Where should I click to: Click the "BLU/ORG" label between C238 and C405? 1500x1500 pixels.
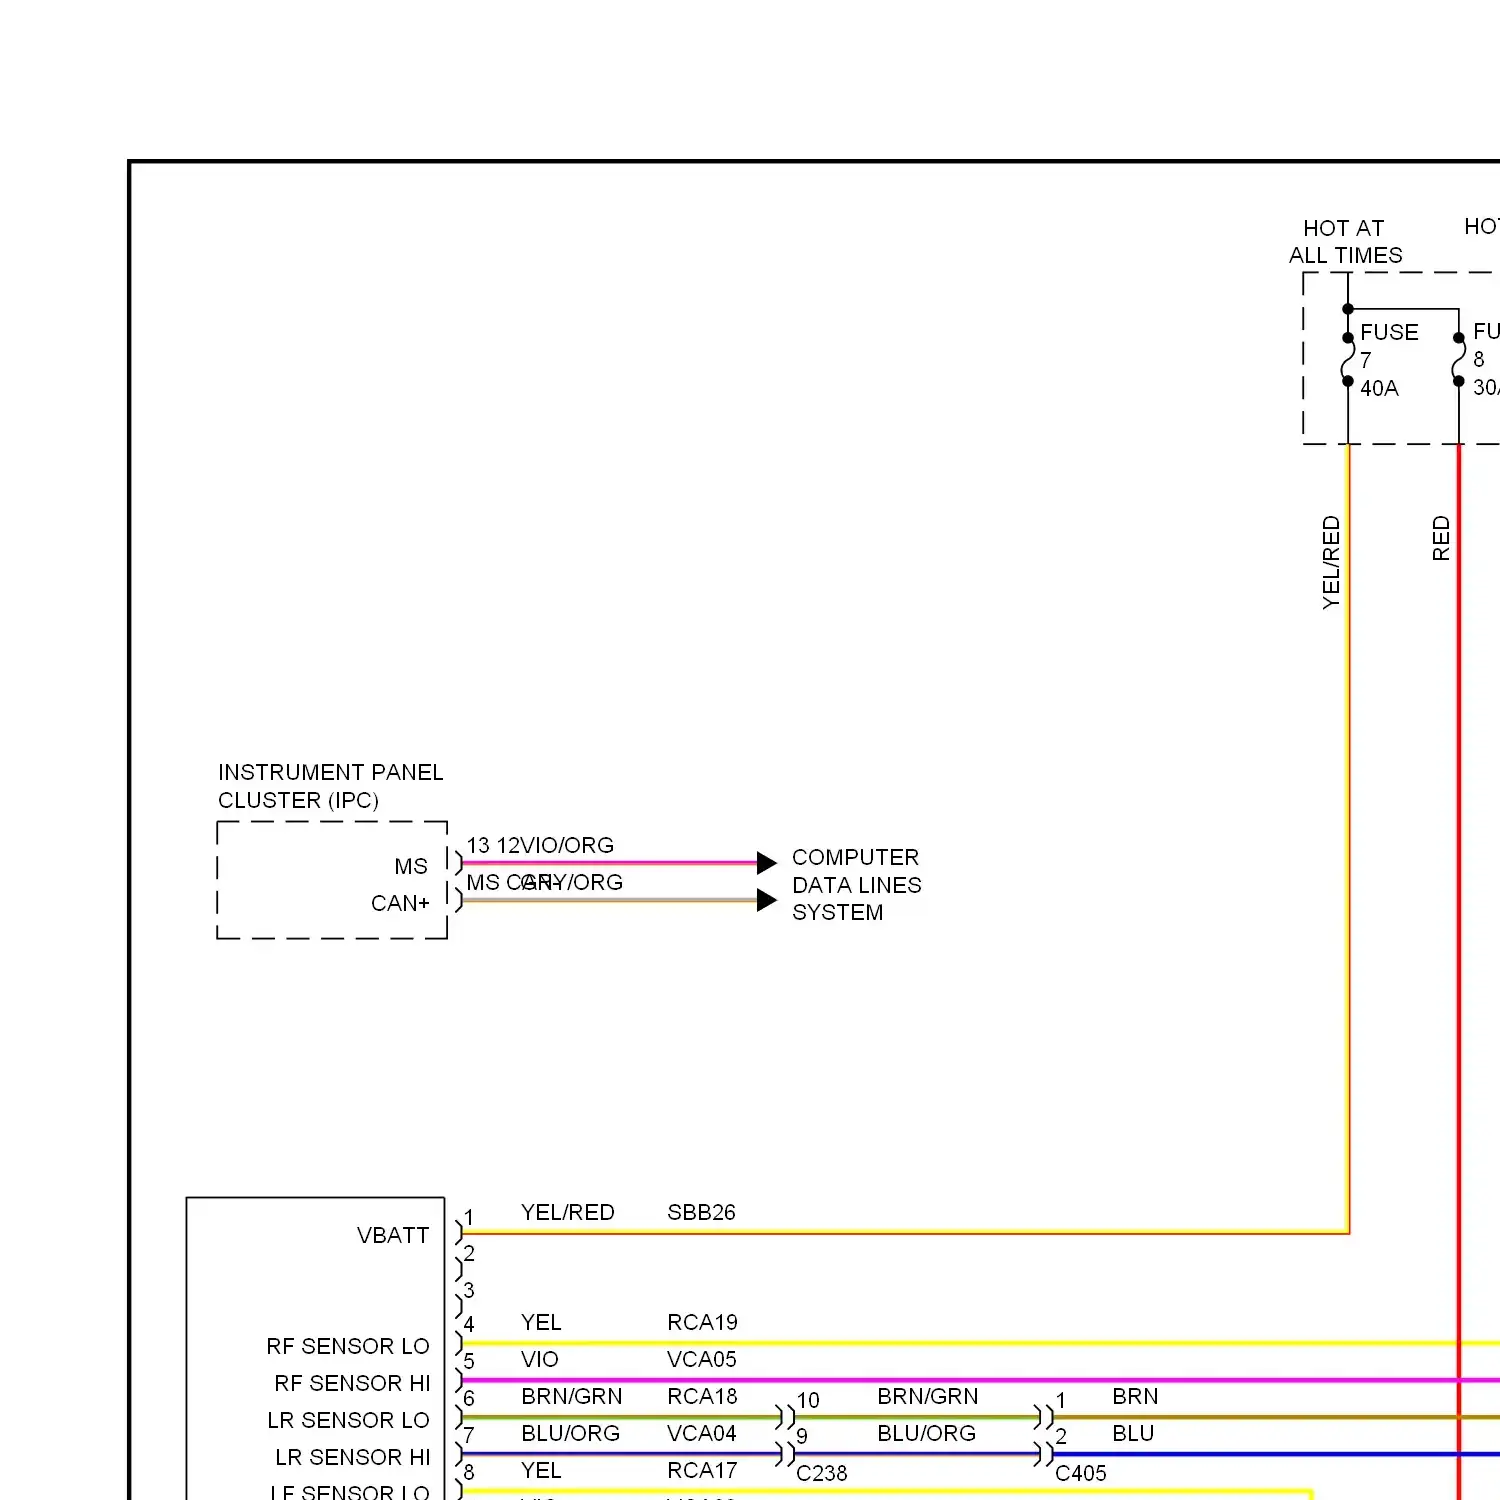pyautogui.click(x=927, y=1433)
